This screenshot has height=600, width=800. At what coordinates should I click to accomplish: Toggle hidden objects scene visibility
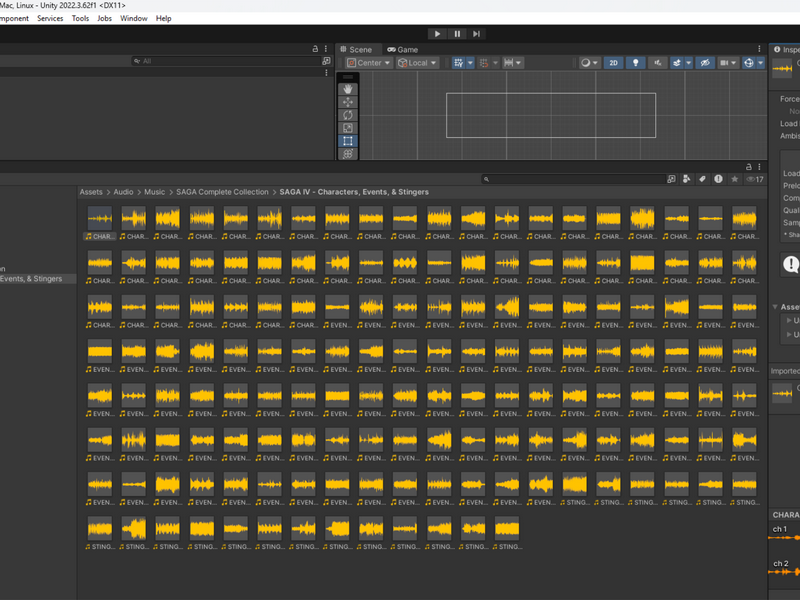(x=705, y=63)
